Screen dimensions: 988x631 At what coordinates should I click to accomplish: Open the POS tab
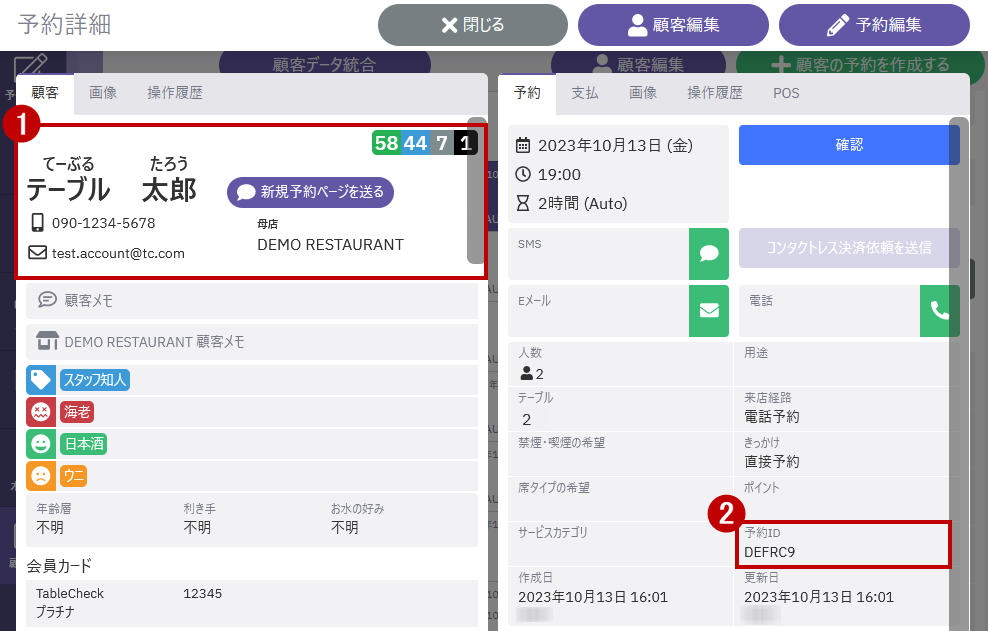coord(786,93)
